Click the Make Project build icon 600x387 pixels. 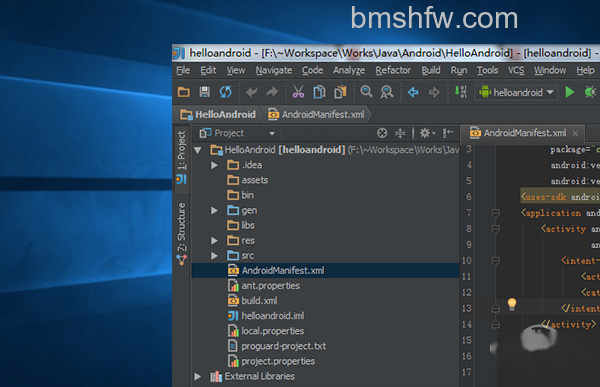point(460,92)
